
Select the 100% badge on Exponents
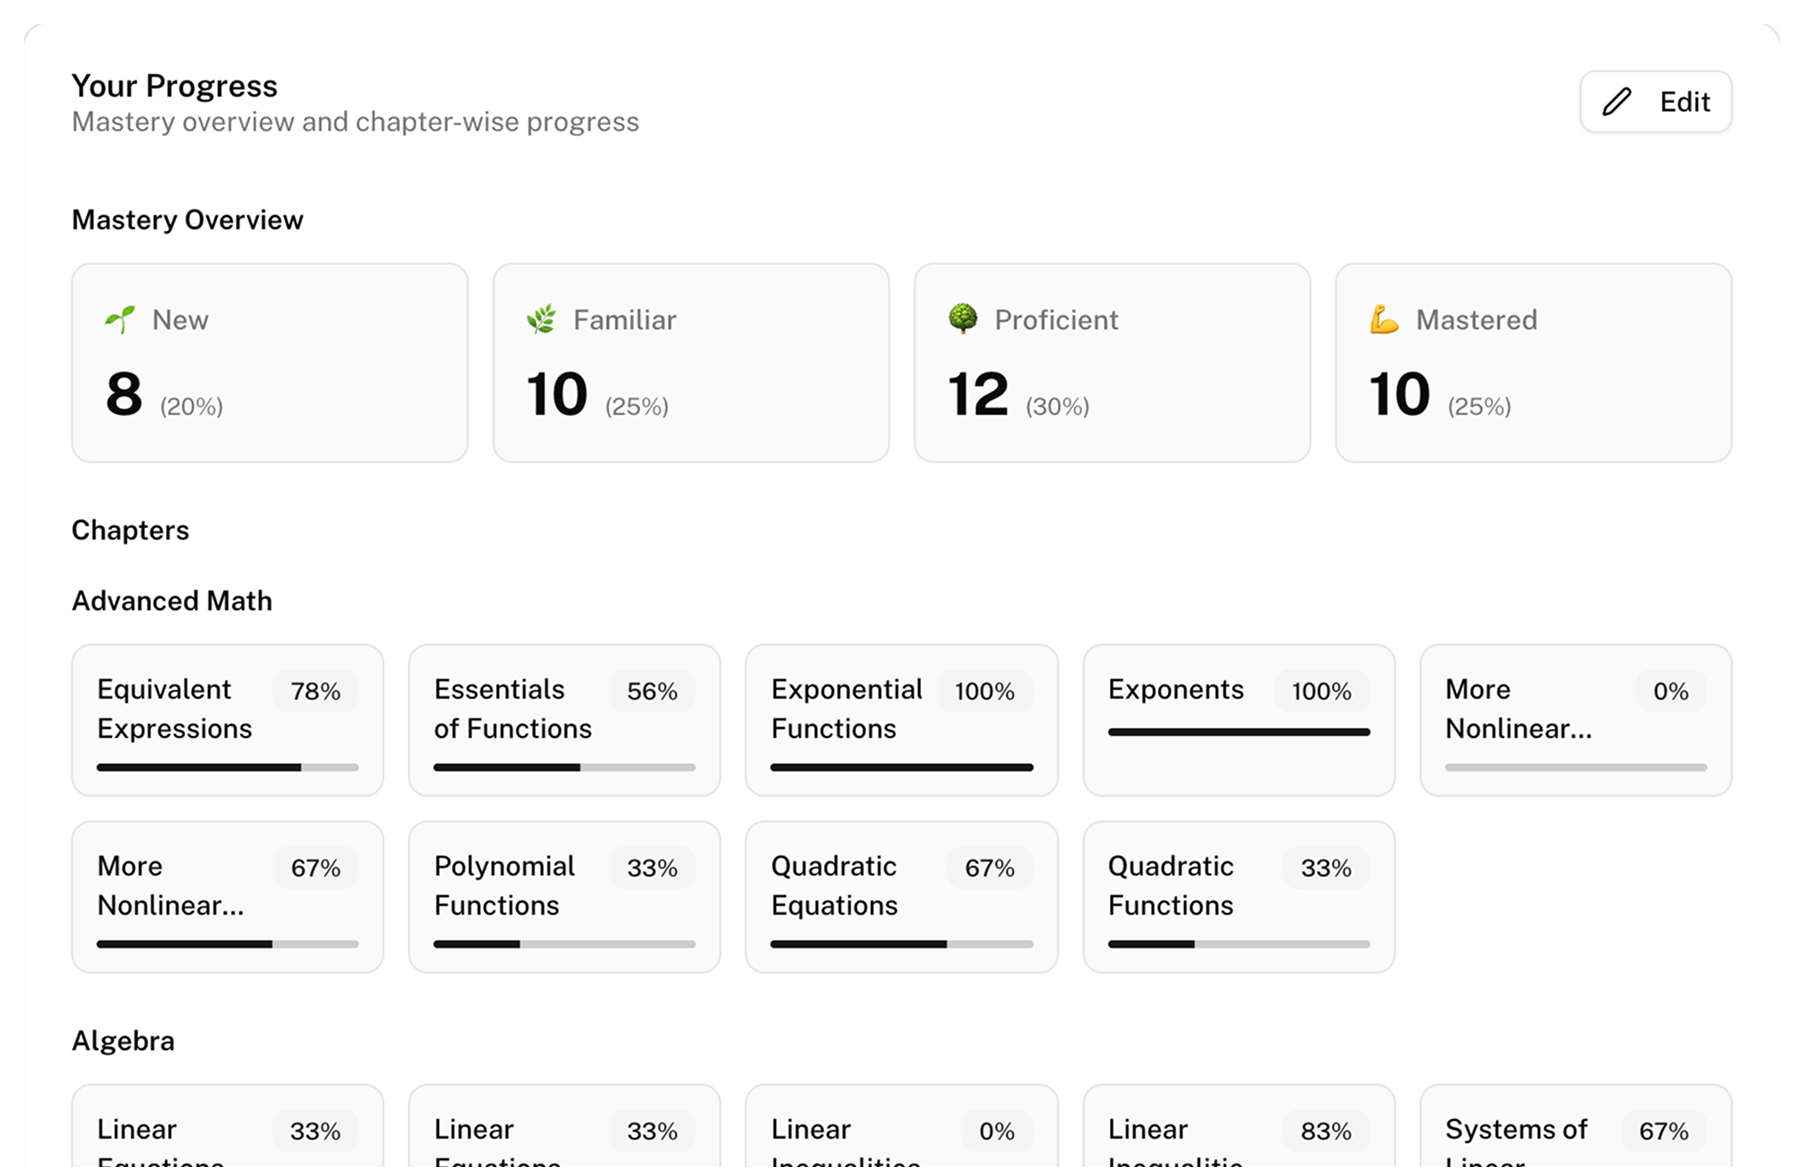pos(1321,690)
